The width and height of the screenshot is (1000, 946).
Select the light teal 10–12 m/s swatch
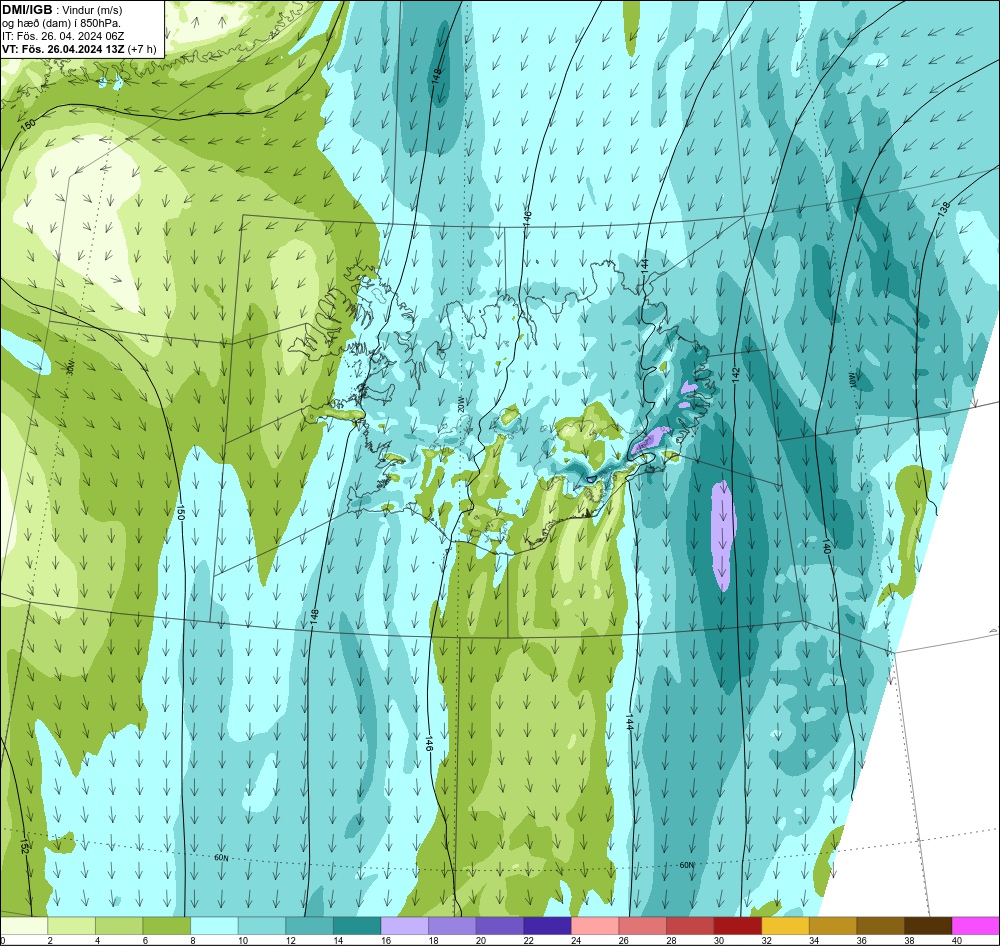(261, 926)
